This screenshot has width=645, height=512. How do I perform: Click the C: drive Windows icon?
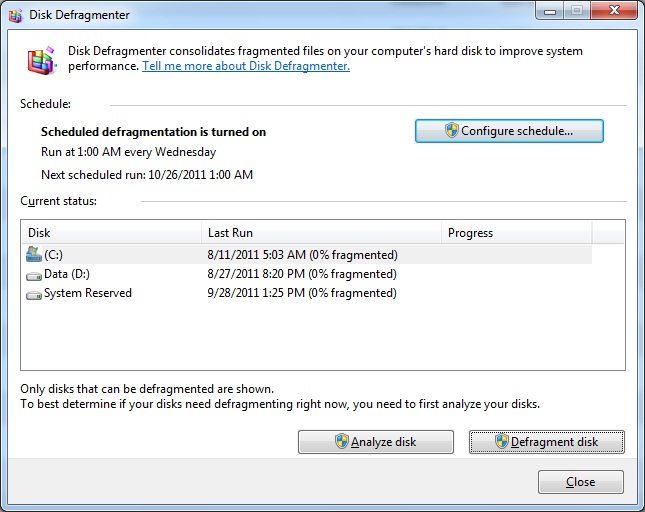coord(34,255)
